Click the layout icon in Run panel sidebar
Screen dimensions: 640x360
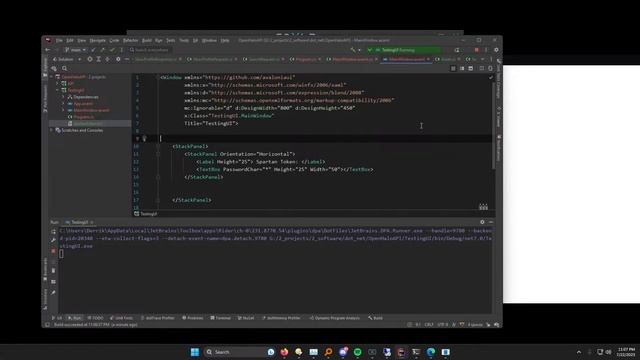coord(53,282)
